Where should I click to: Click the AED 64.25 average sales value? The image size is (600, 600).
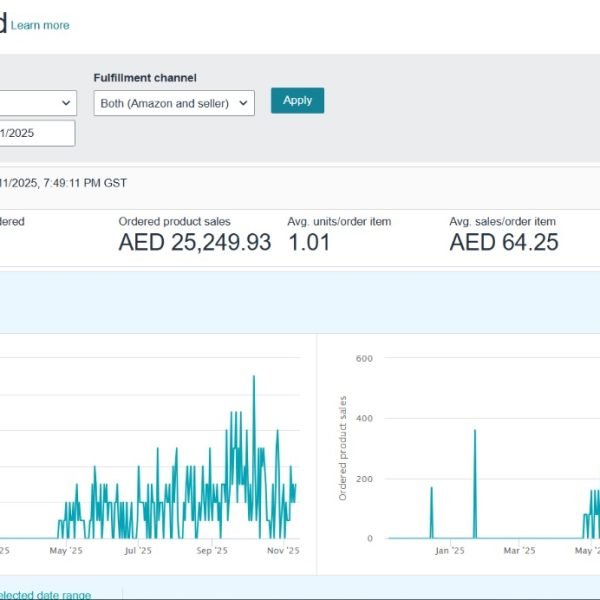503,242
